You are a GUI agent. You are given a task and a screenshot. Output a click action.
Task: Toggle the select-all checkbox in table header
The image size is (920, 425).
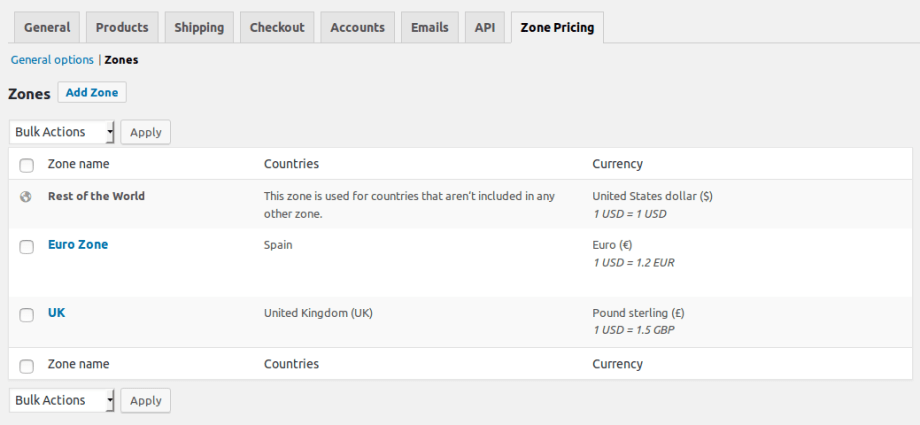(26, 166)
